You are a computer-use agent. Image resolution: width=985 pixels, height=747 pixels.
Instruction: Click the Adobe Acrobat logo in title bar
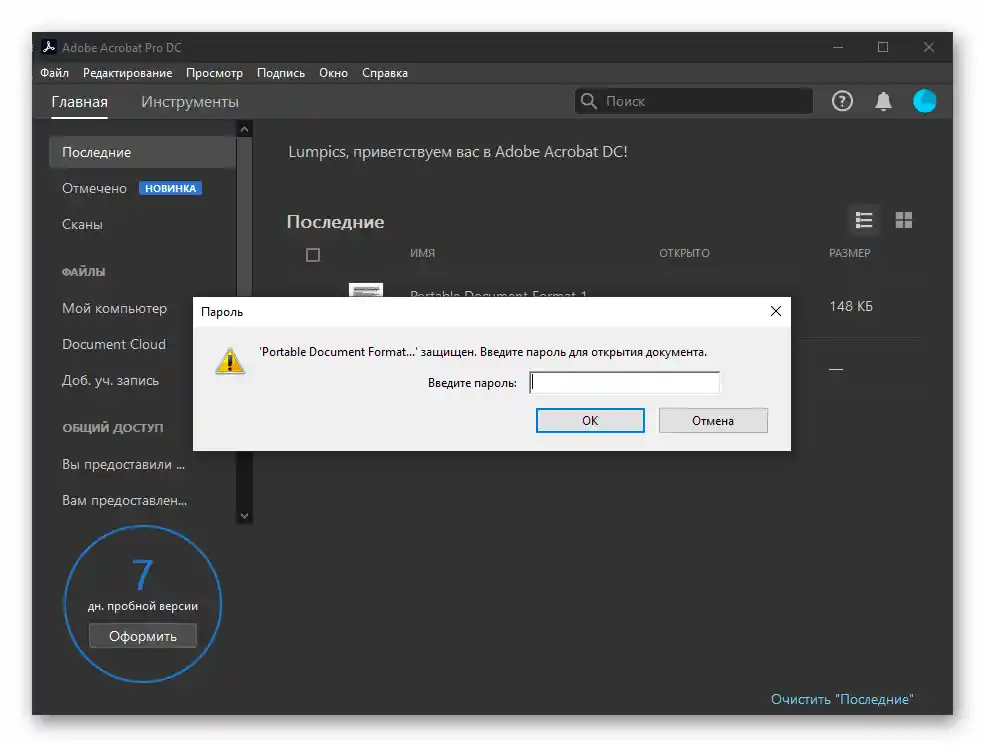tap(48, 47)
